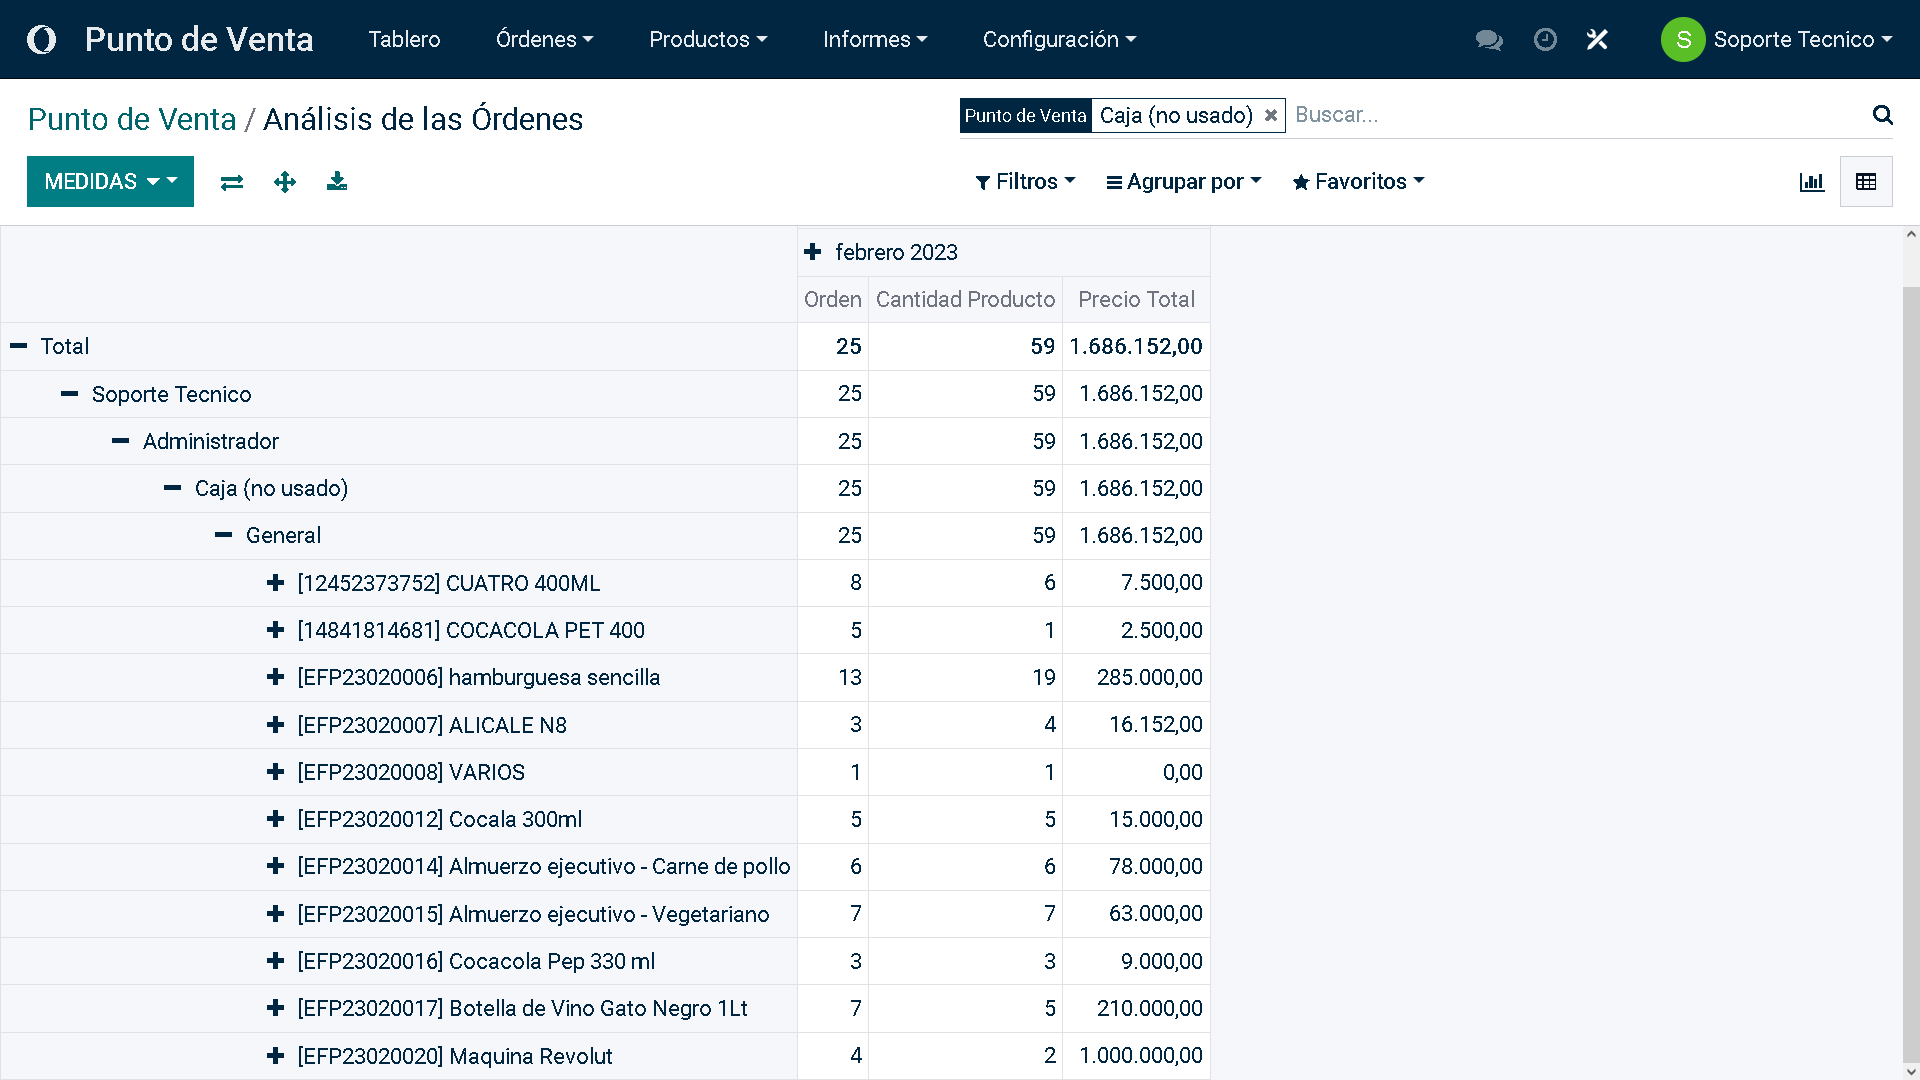Expand the febrero 2023 column header
Image resolution: width=1920 pixels, height=1080 pixels.
[813, 252]
